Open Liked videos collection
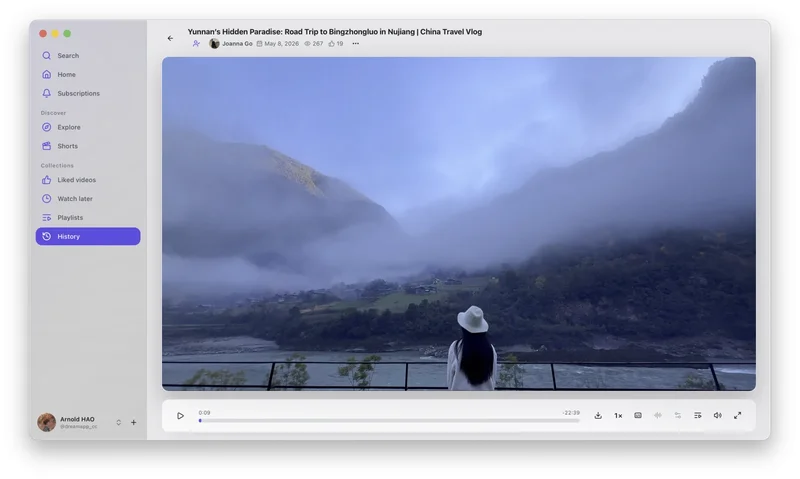This screenshot has height=479, width=800. [x=88, y=180]
